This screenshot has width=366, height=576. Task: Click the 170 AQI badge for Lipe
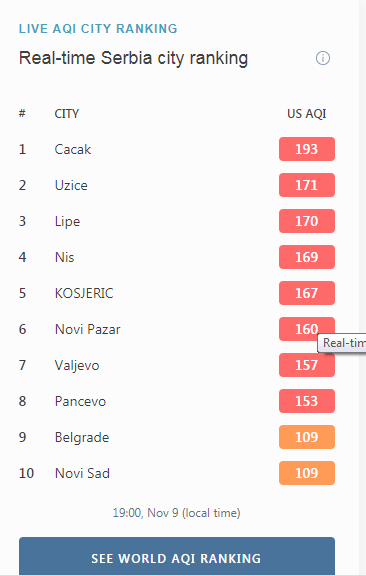[307, 221]
